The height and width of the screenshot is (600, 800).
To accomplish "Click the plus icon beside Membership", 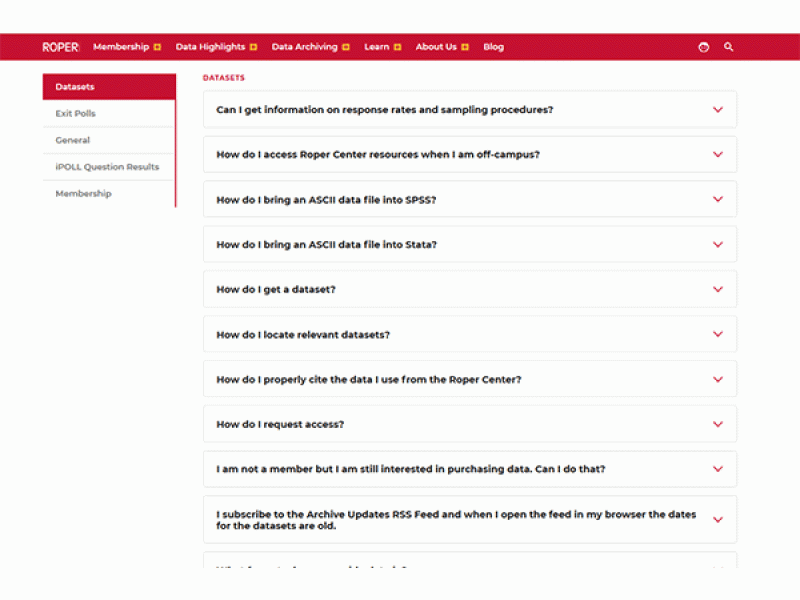I will point(157,47).
